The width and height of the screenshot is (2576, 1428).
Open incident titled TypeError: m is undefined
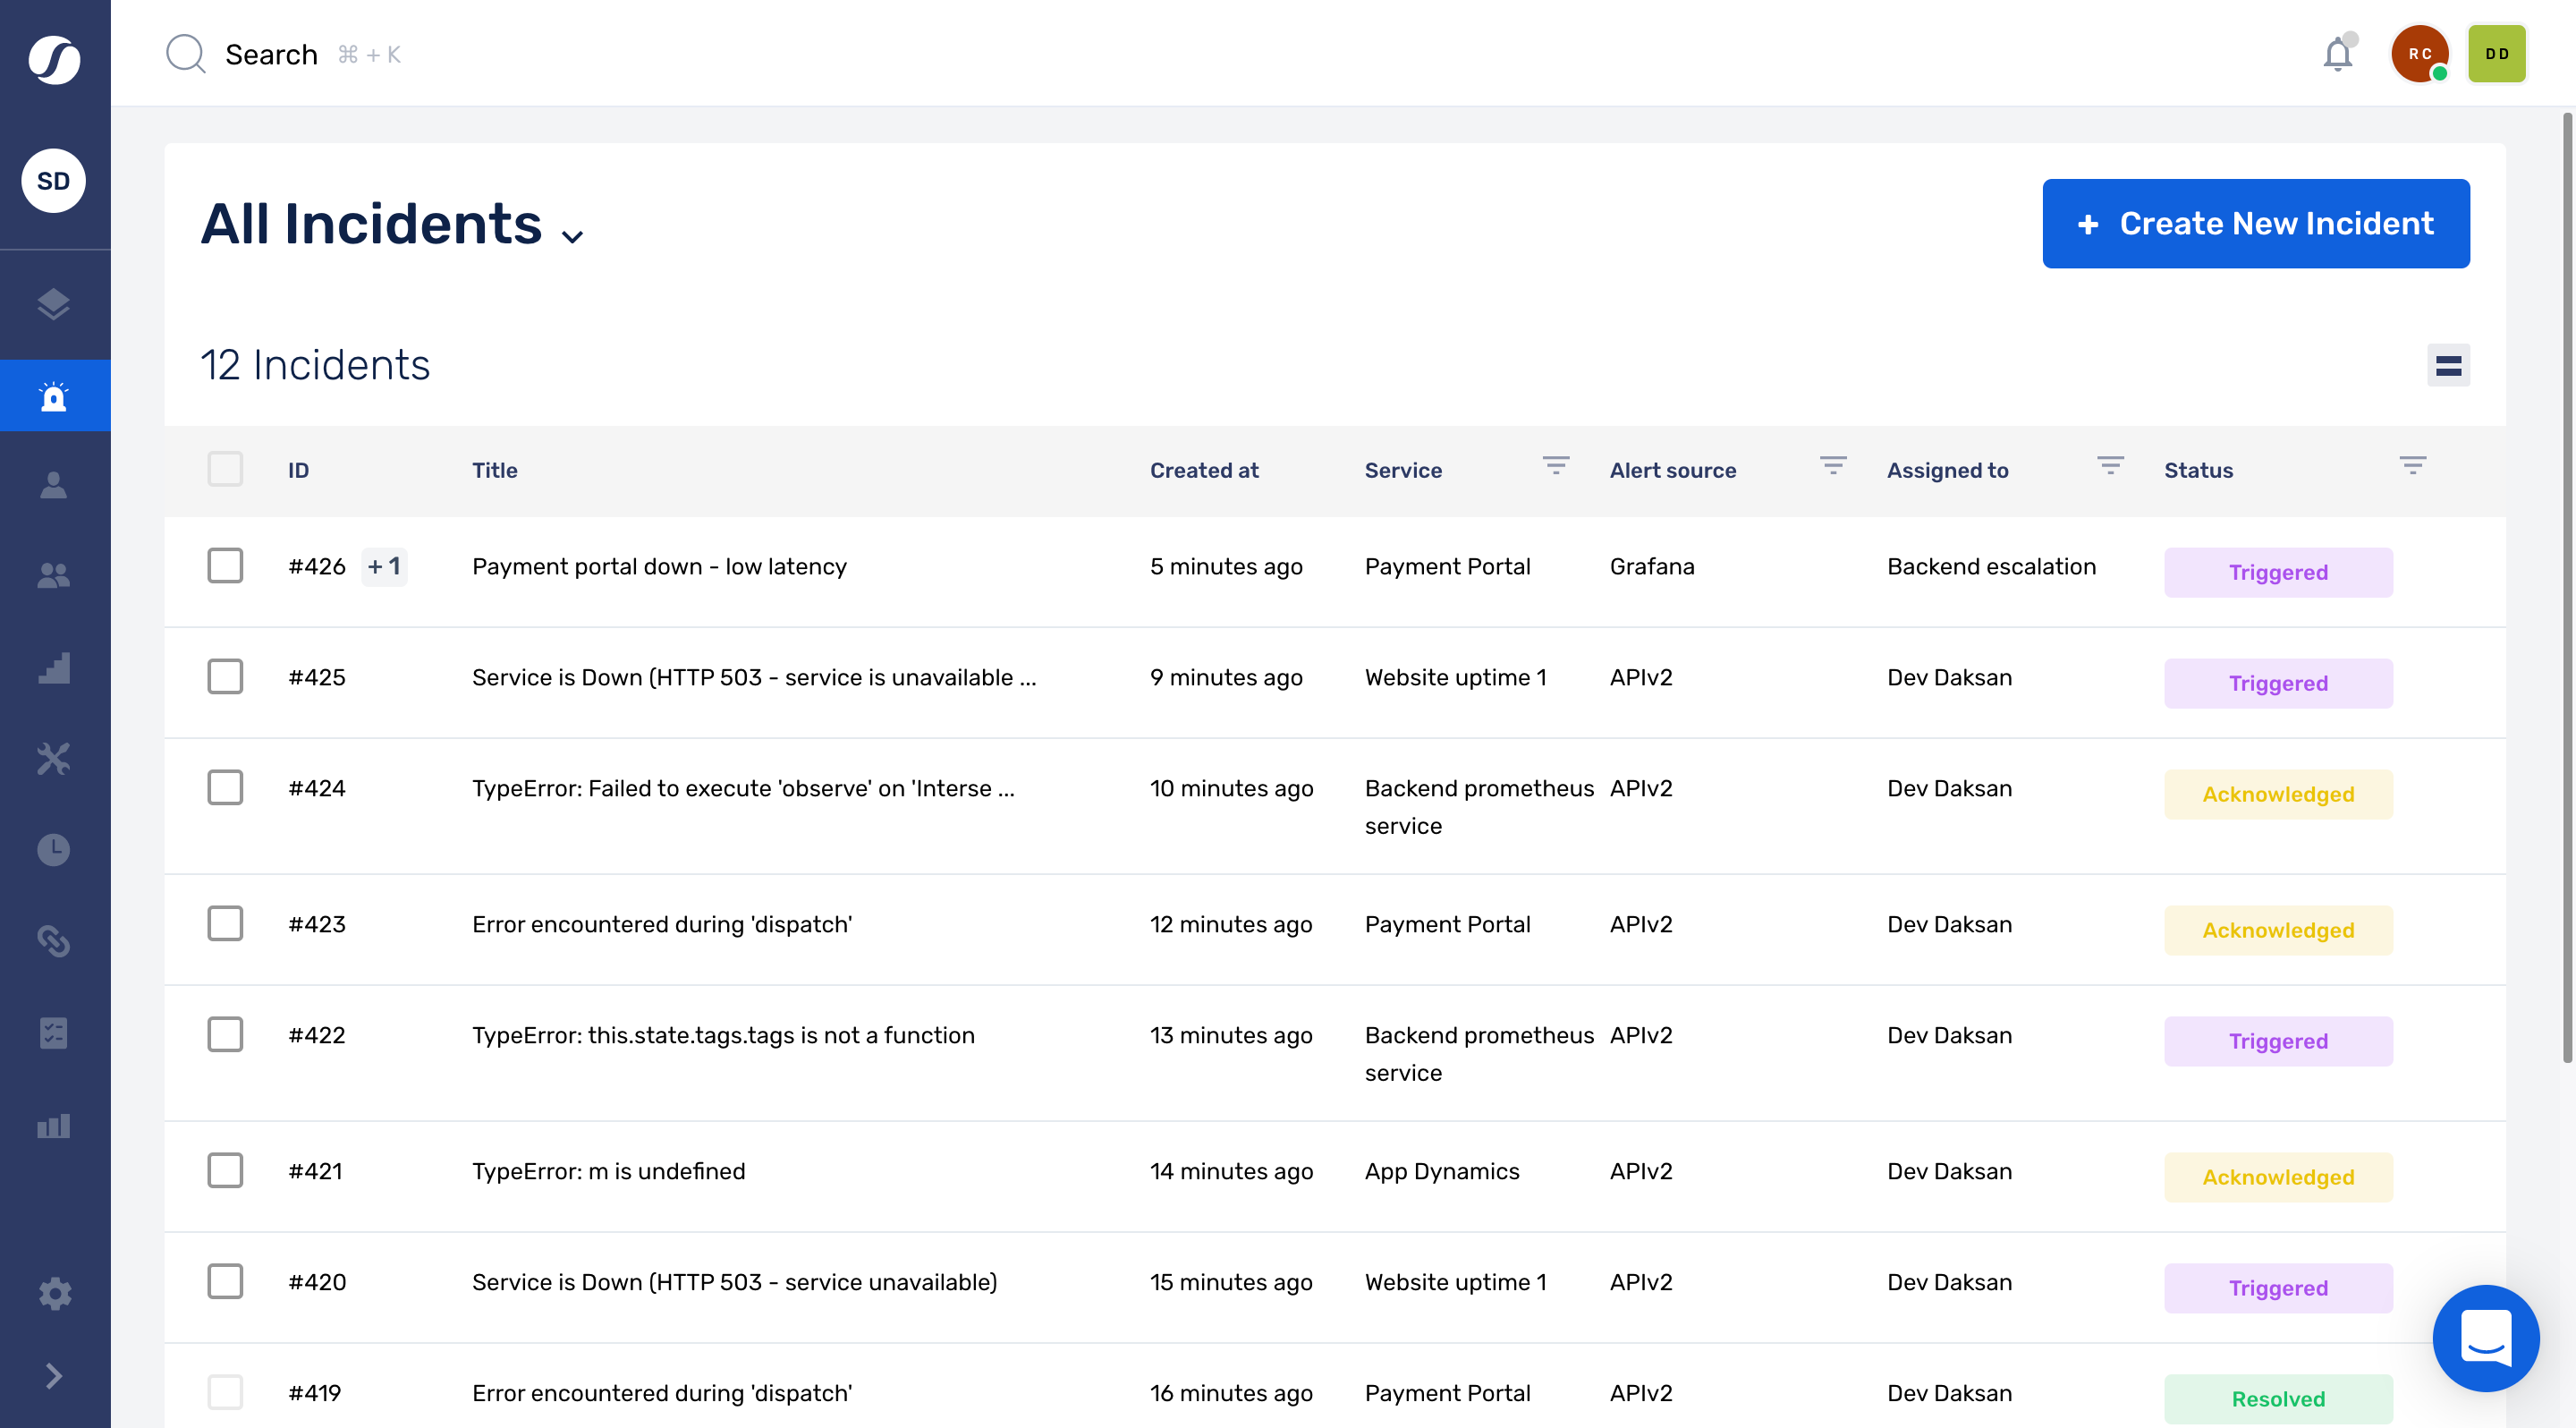(x=608, y=1171)
